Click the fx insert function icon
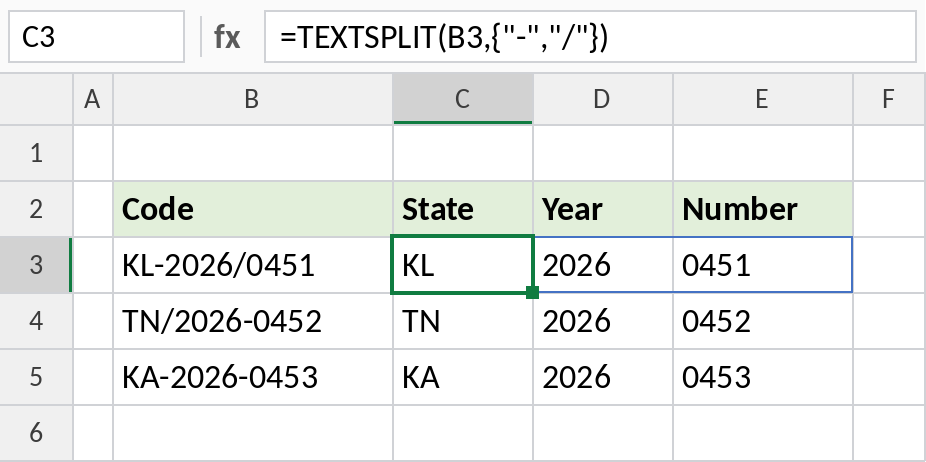Viewport: 926px width, 462px height. point(227,37)
